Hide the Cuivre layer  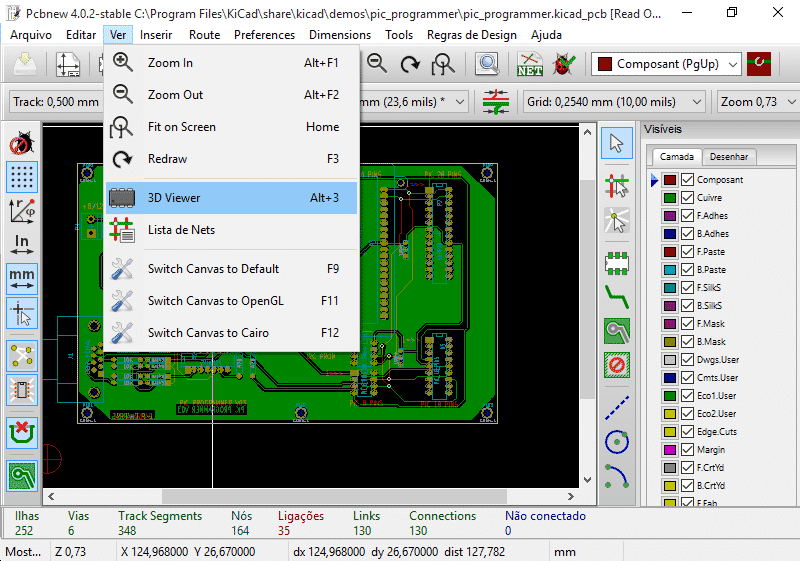coord(687,198)
